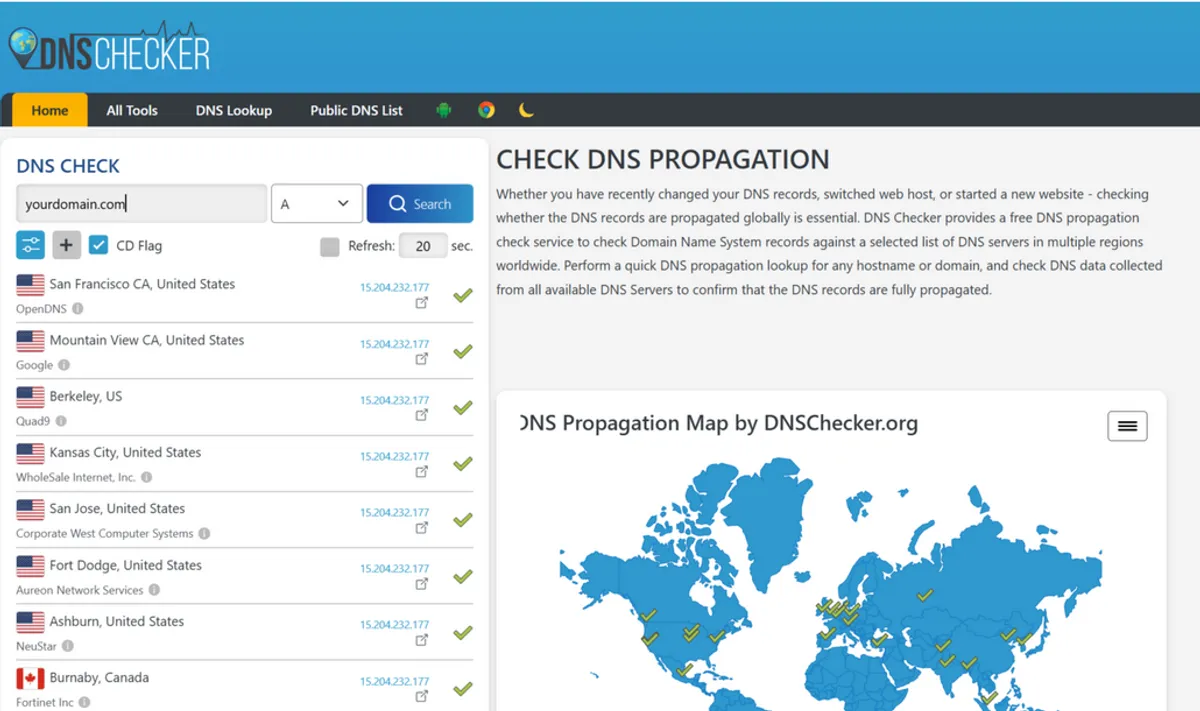Open the Android app icon in navbar
The image size is (1200, 711).
(444, 110)
